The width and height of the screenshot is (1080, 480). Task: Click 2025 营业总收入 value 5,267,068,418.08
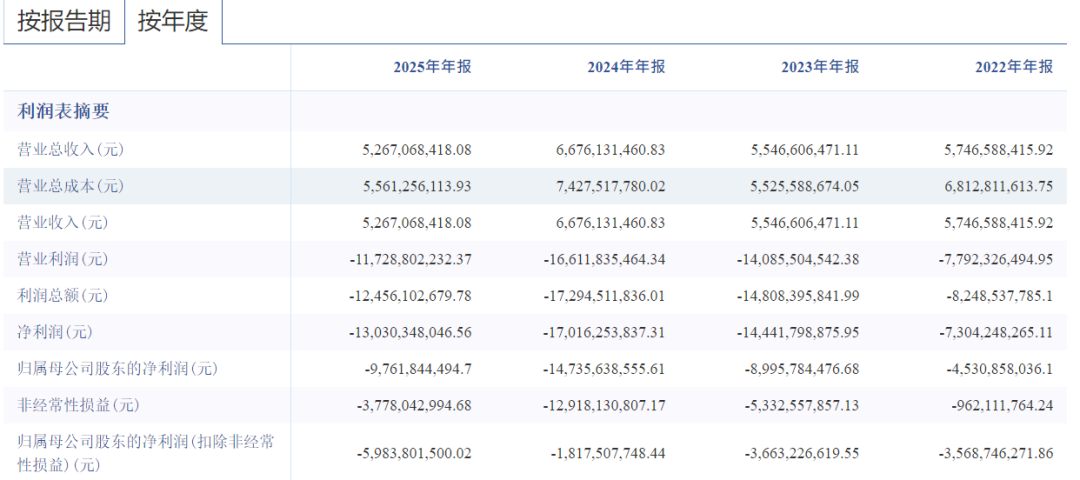(416, 149)
